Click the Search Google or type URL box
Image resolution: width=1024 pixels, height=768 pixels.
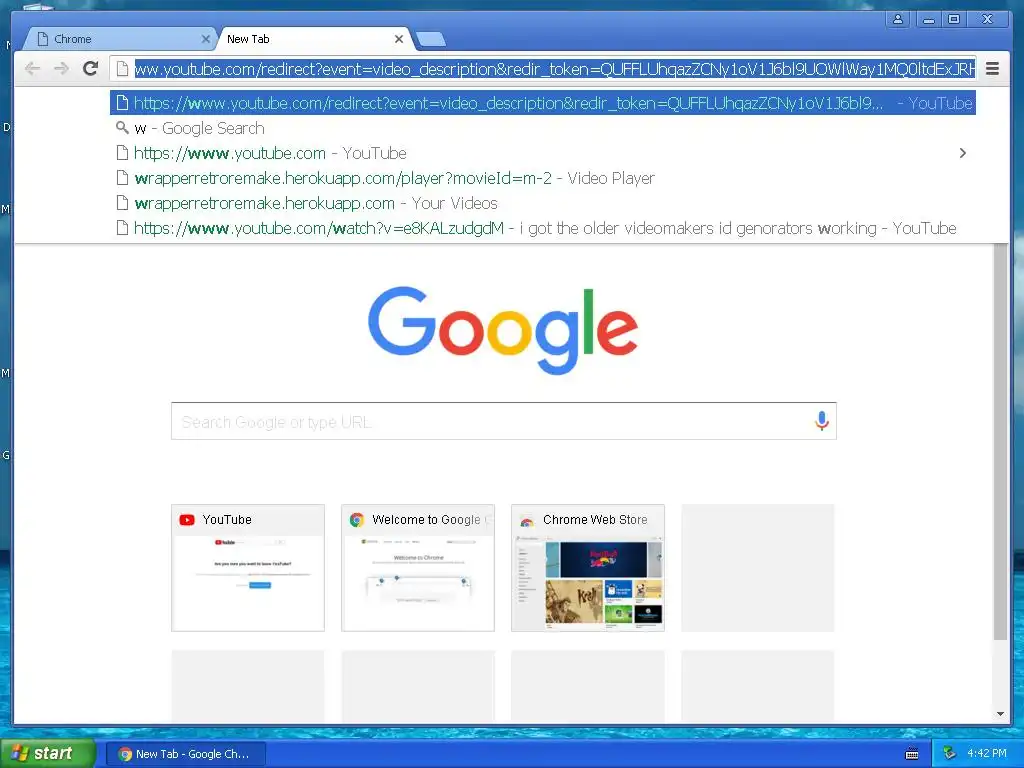click(x=504, y=421)
